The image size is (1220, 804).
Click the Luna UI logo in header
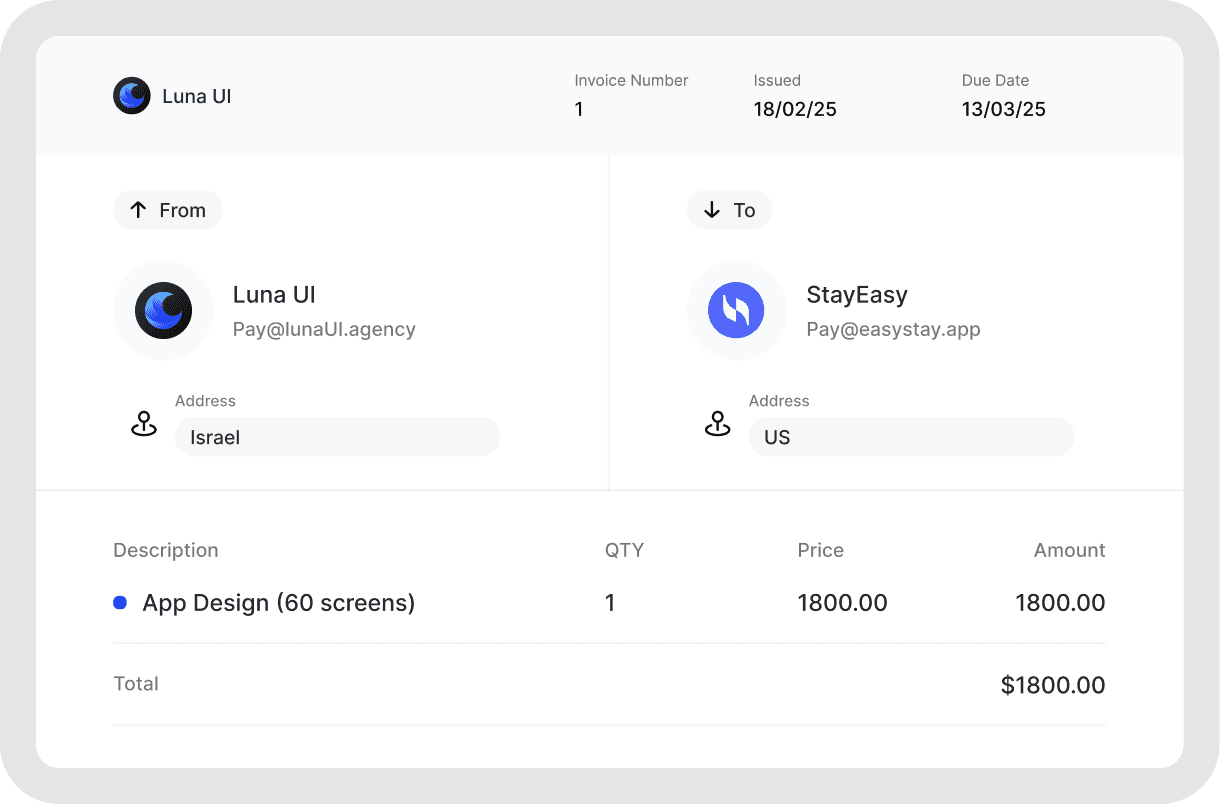(132, 96)
